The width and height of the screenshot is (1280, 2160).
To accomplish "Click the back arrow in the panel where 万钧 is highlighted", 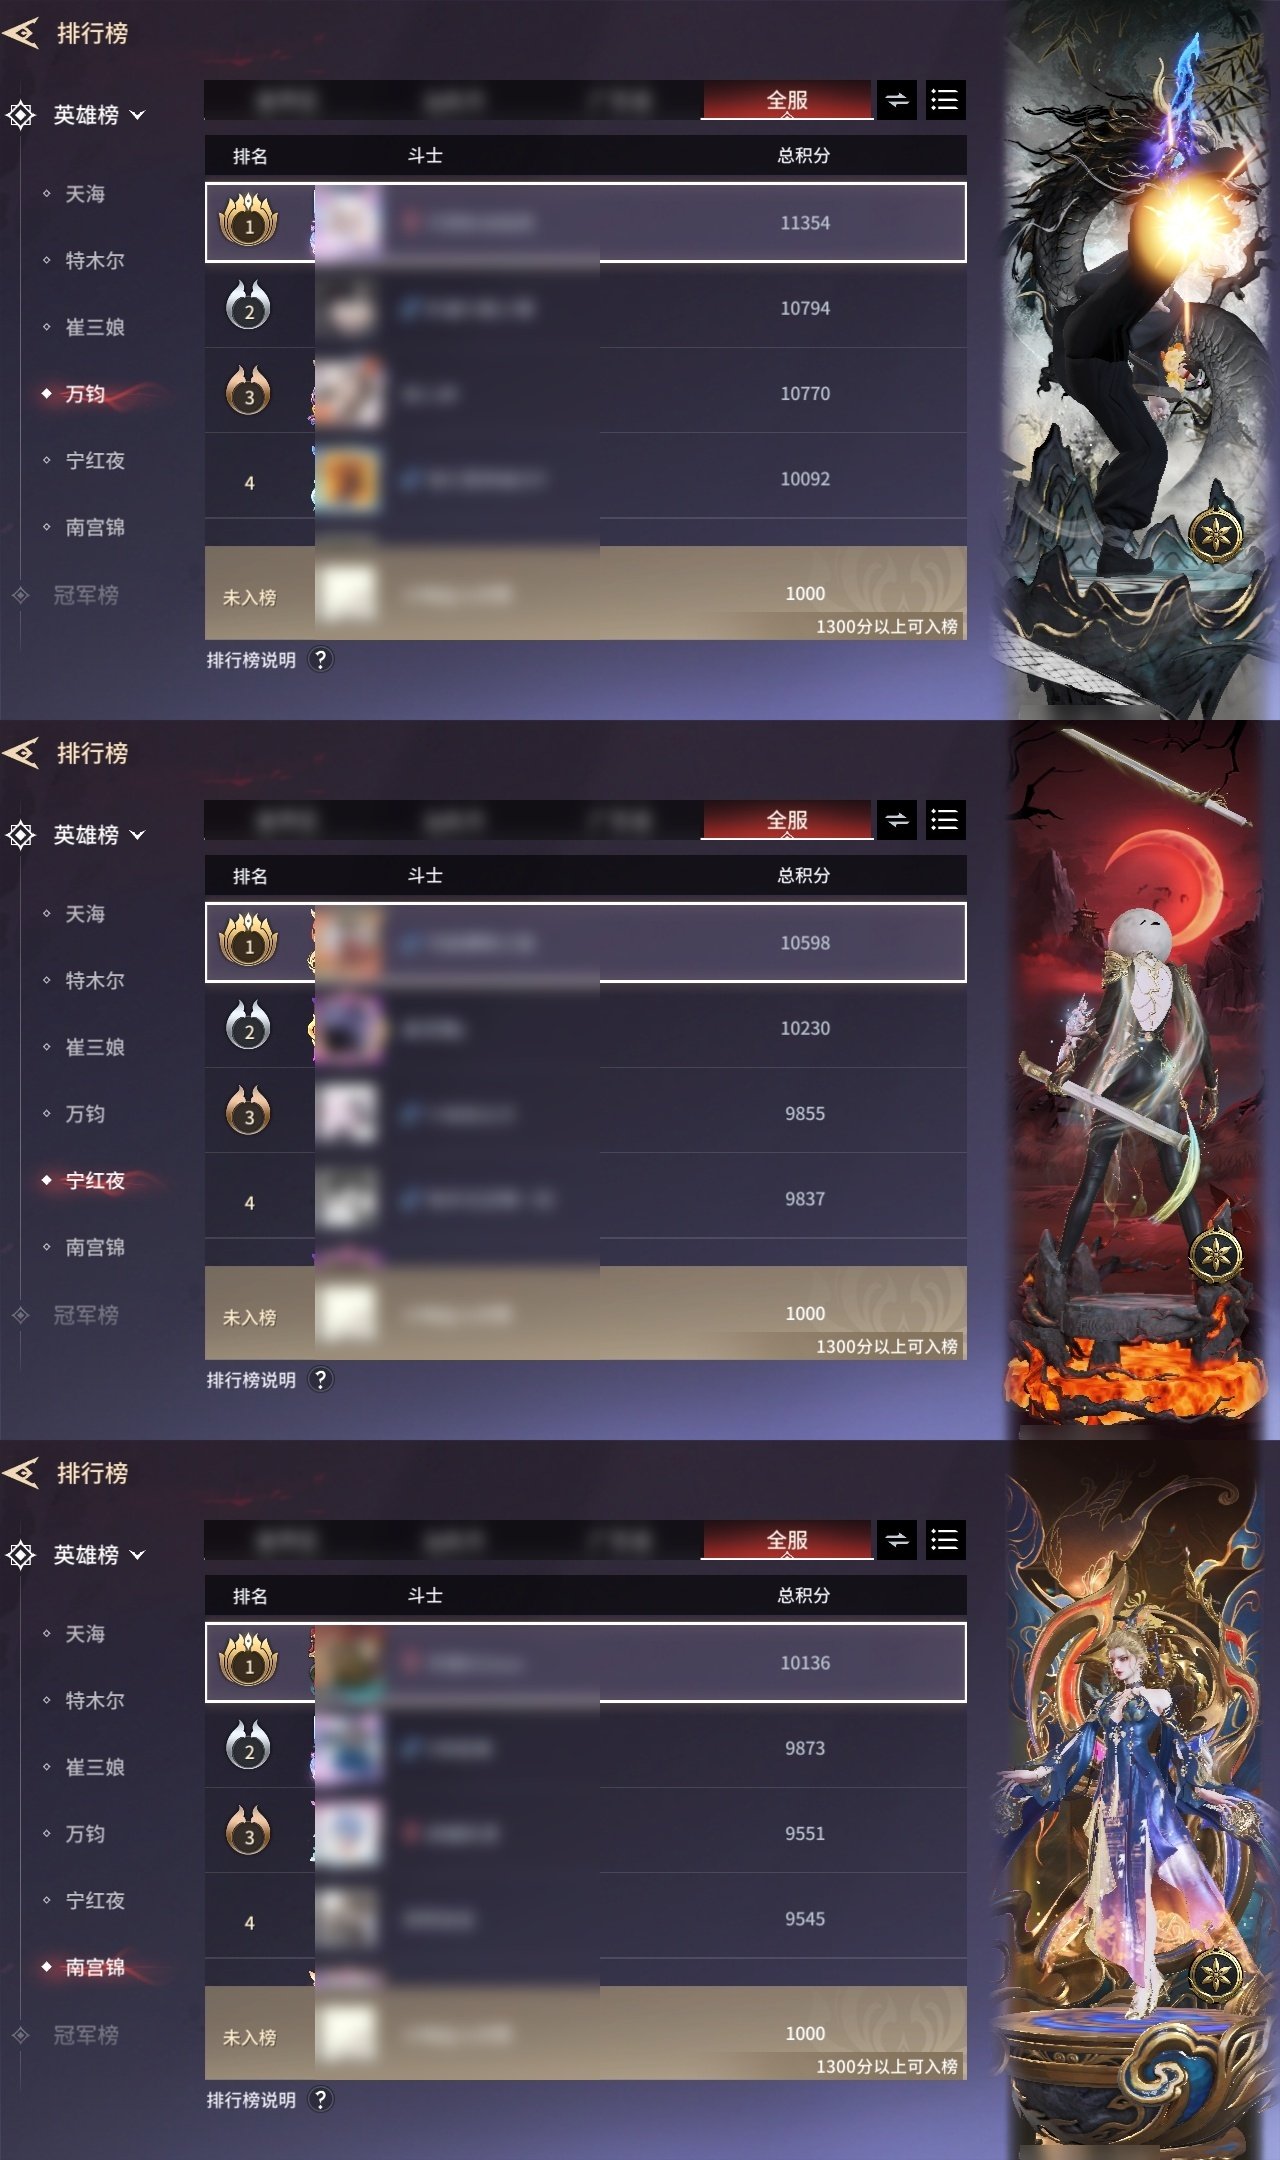I will coord(22,33).
